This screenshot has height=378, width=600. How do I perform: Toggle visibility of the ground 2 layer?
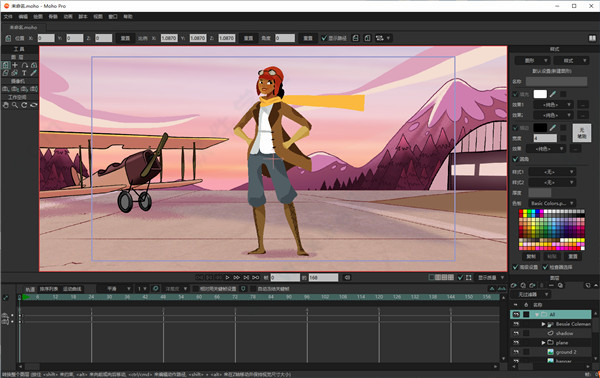coord(516,352)
